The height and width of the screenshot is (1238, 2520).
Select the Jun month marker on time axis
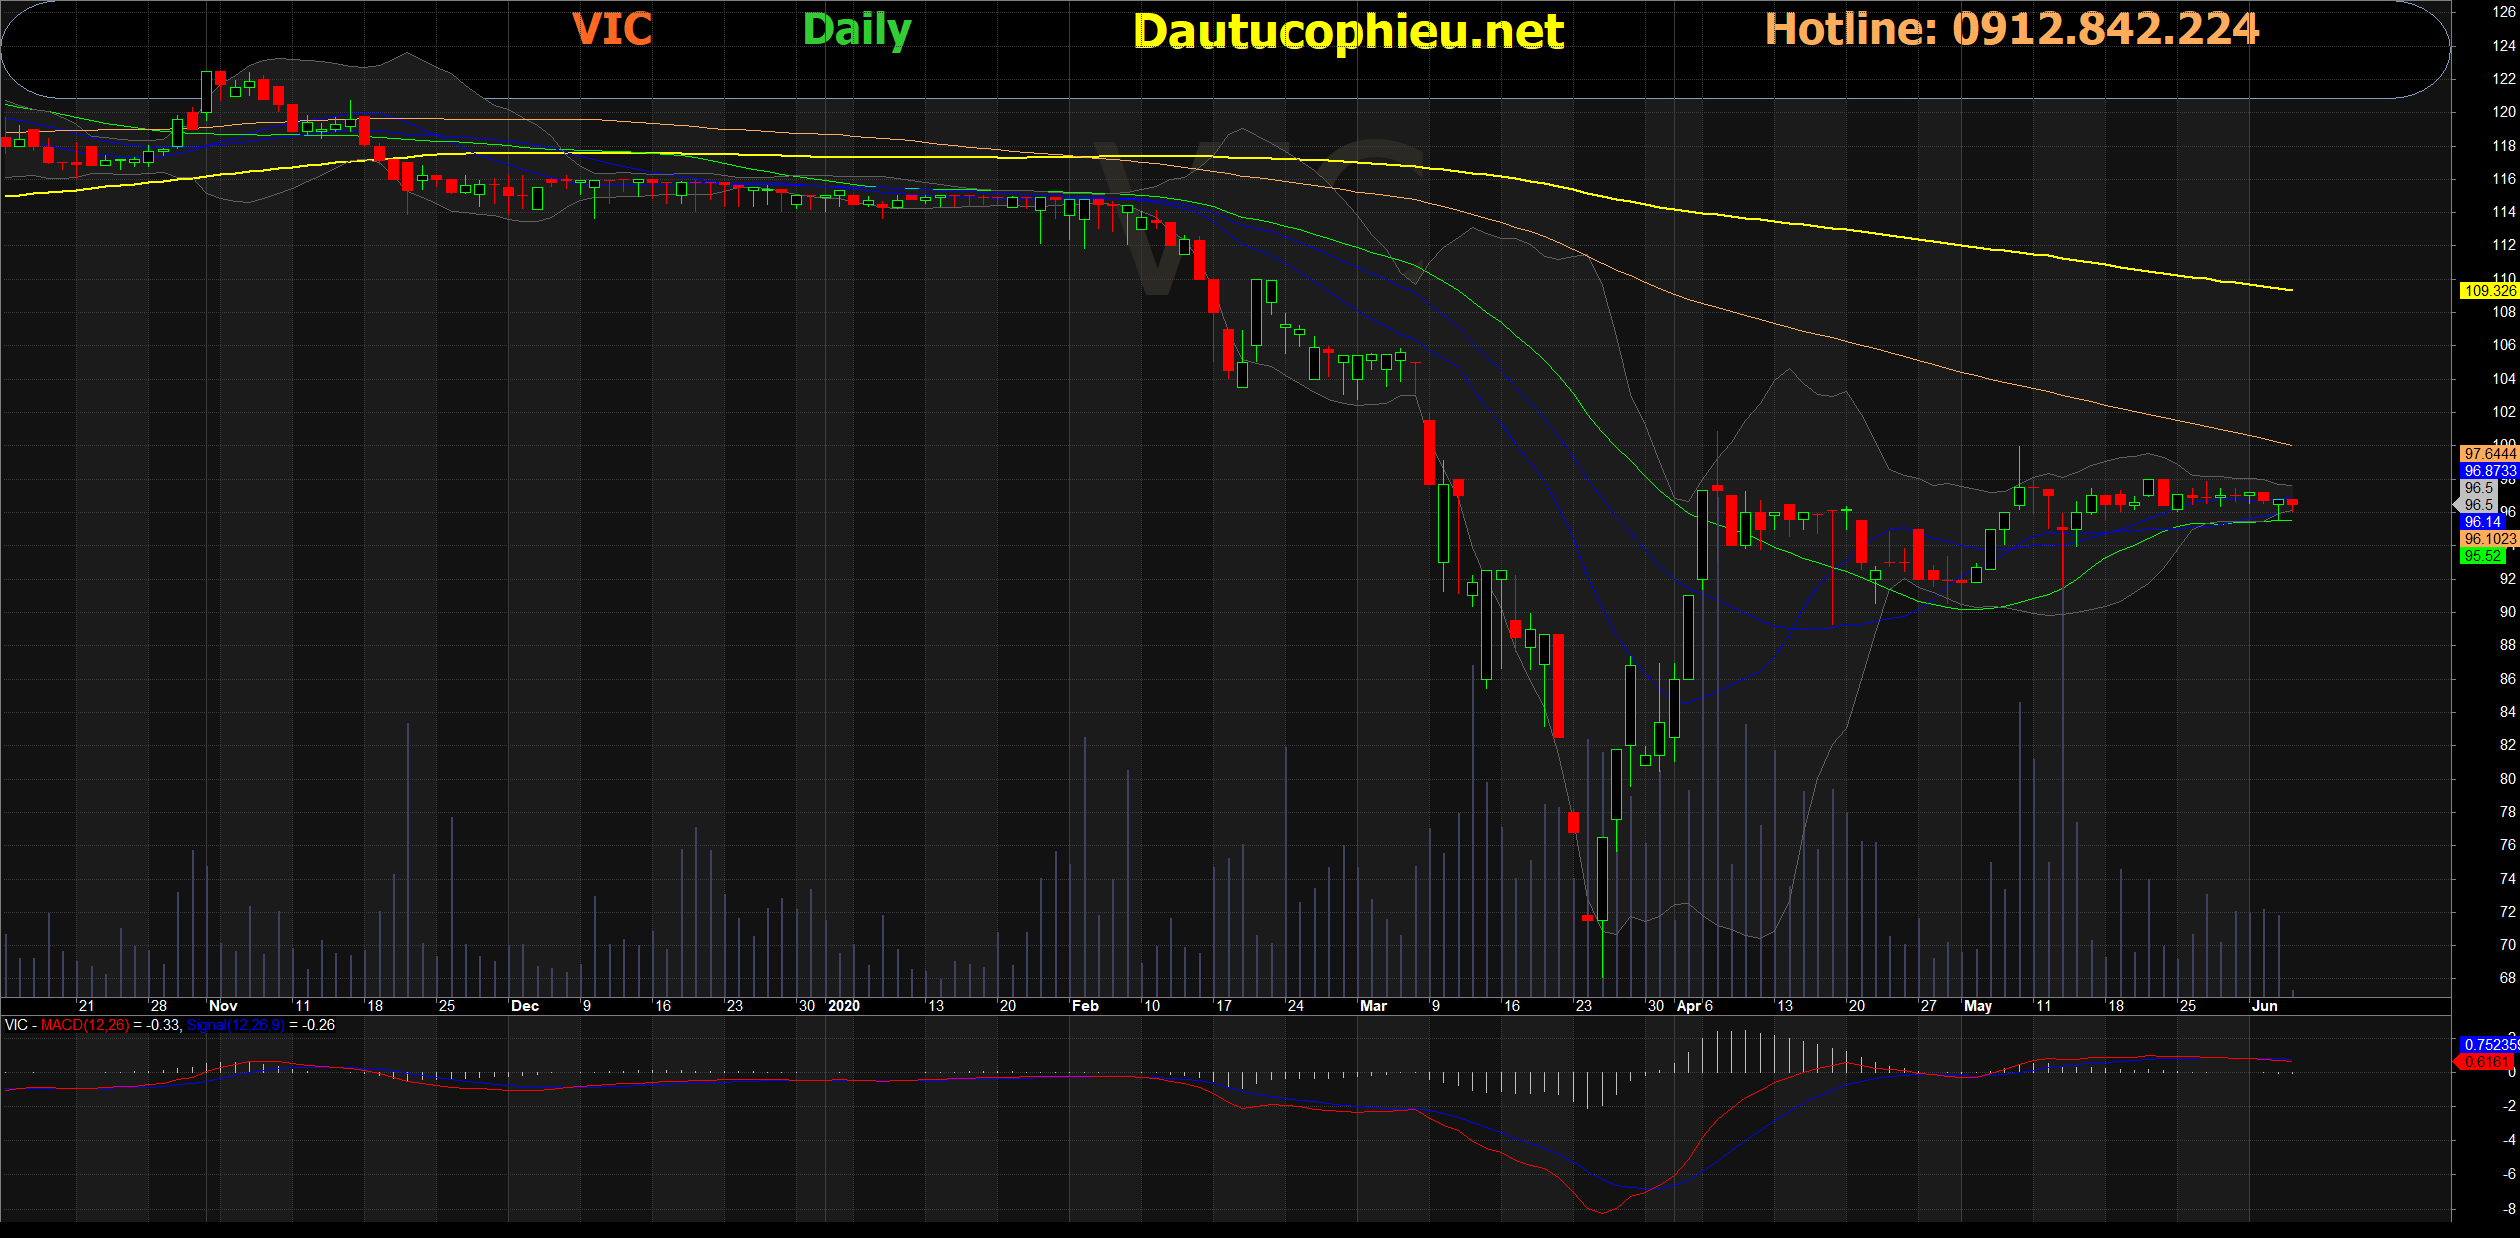point(2264,1006)
